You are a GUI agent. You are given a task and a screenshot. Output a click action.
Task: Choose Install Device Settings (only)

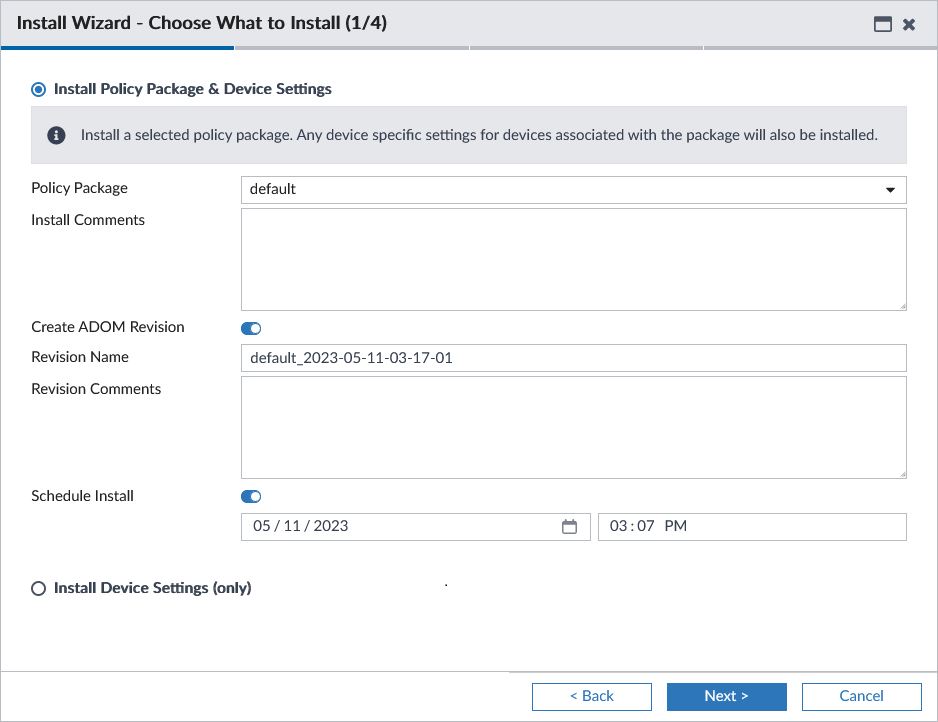pyautogui.click(x=38, y=588)
